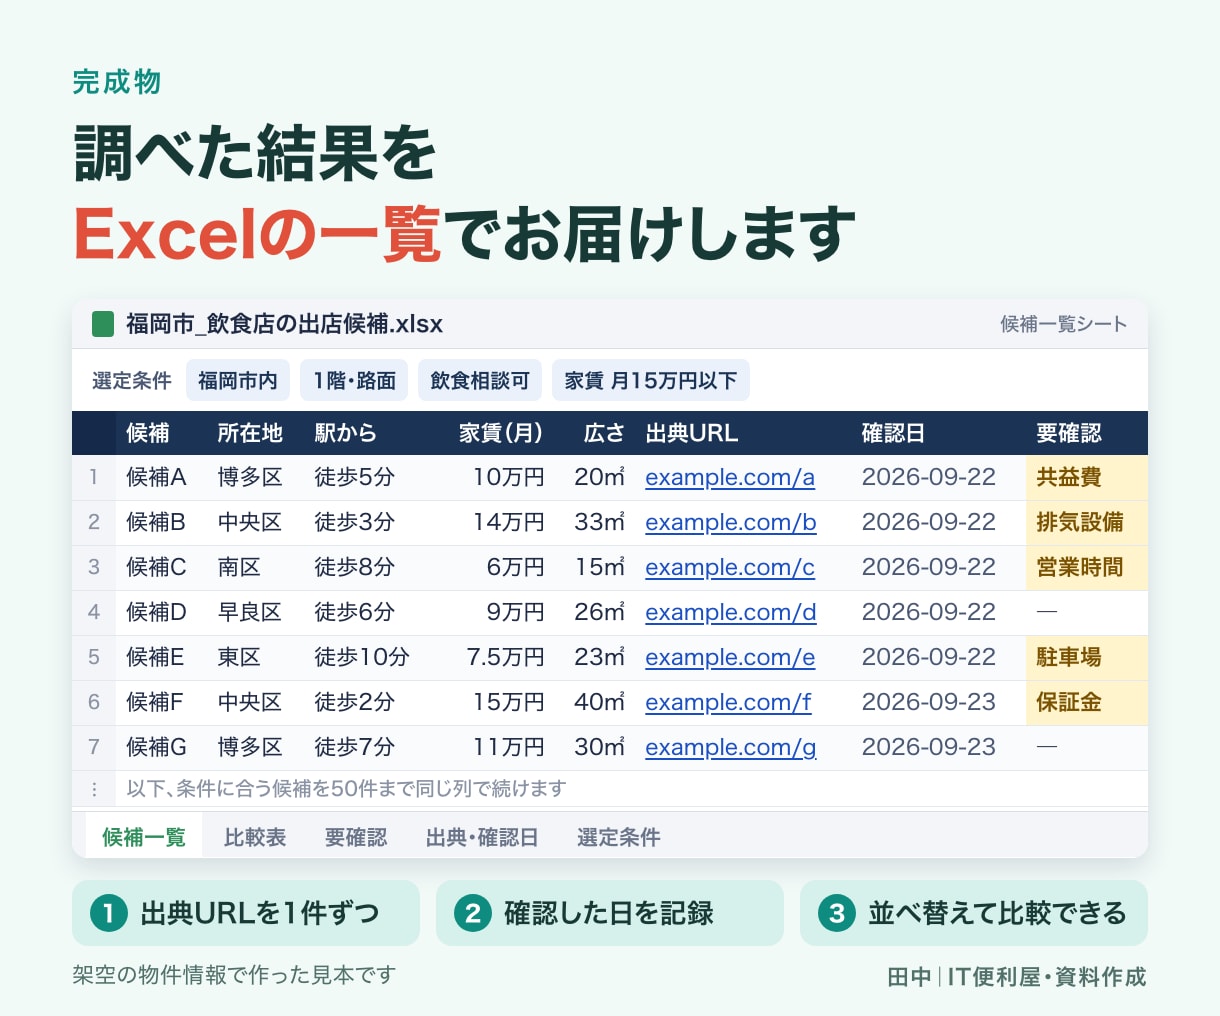Click the 東区 location cell
This screenshot has width=1220, height=1016.
(x=239, y=657)
